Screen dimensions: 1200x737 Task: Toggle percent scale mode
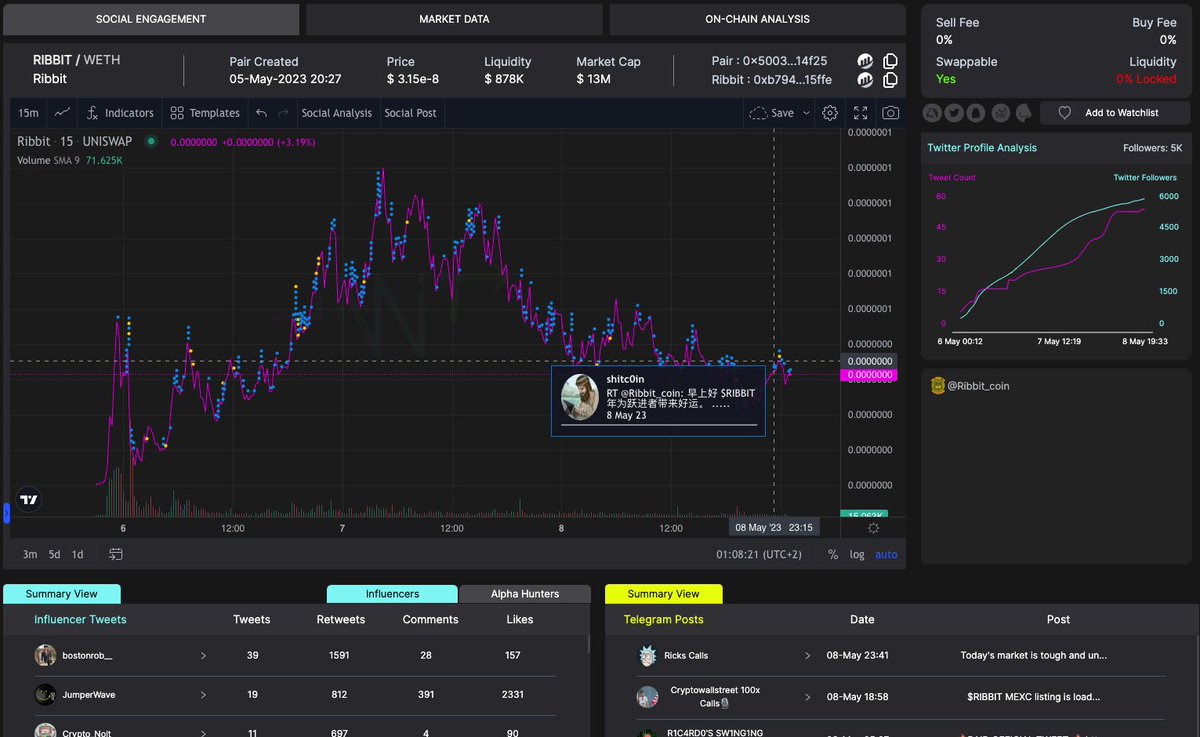pos(833,554)
